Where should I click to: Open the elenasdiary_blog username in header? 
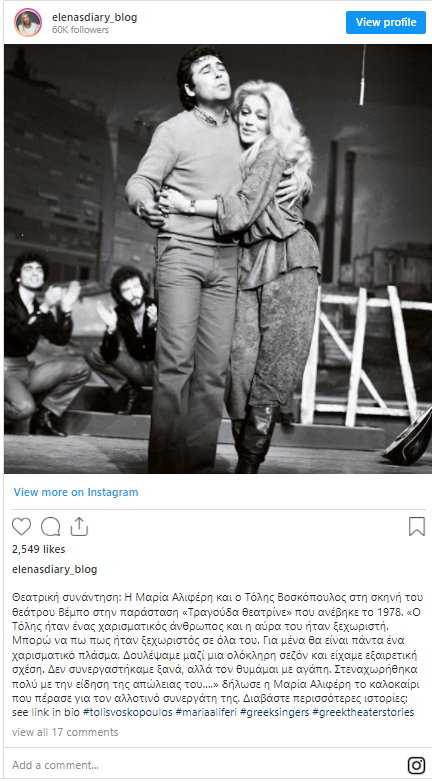(95, 17)
